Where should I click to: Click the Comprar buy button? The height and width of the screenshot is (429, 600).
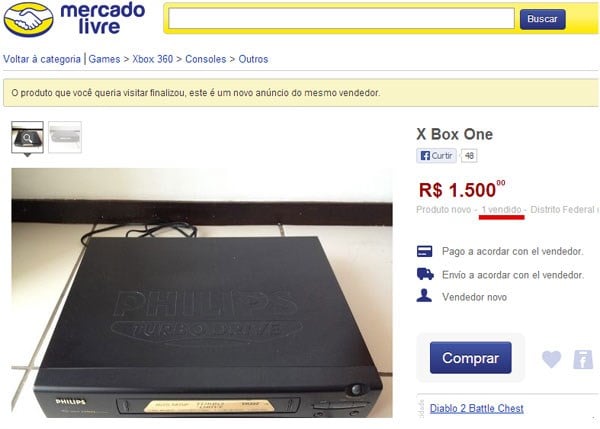click(470, 358)
